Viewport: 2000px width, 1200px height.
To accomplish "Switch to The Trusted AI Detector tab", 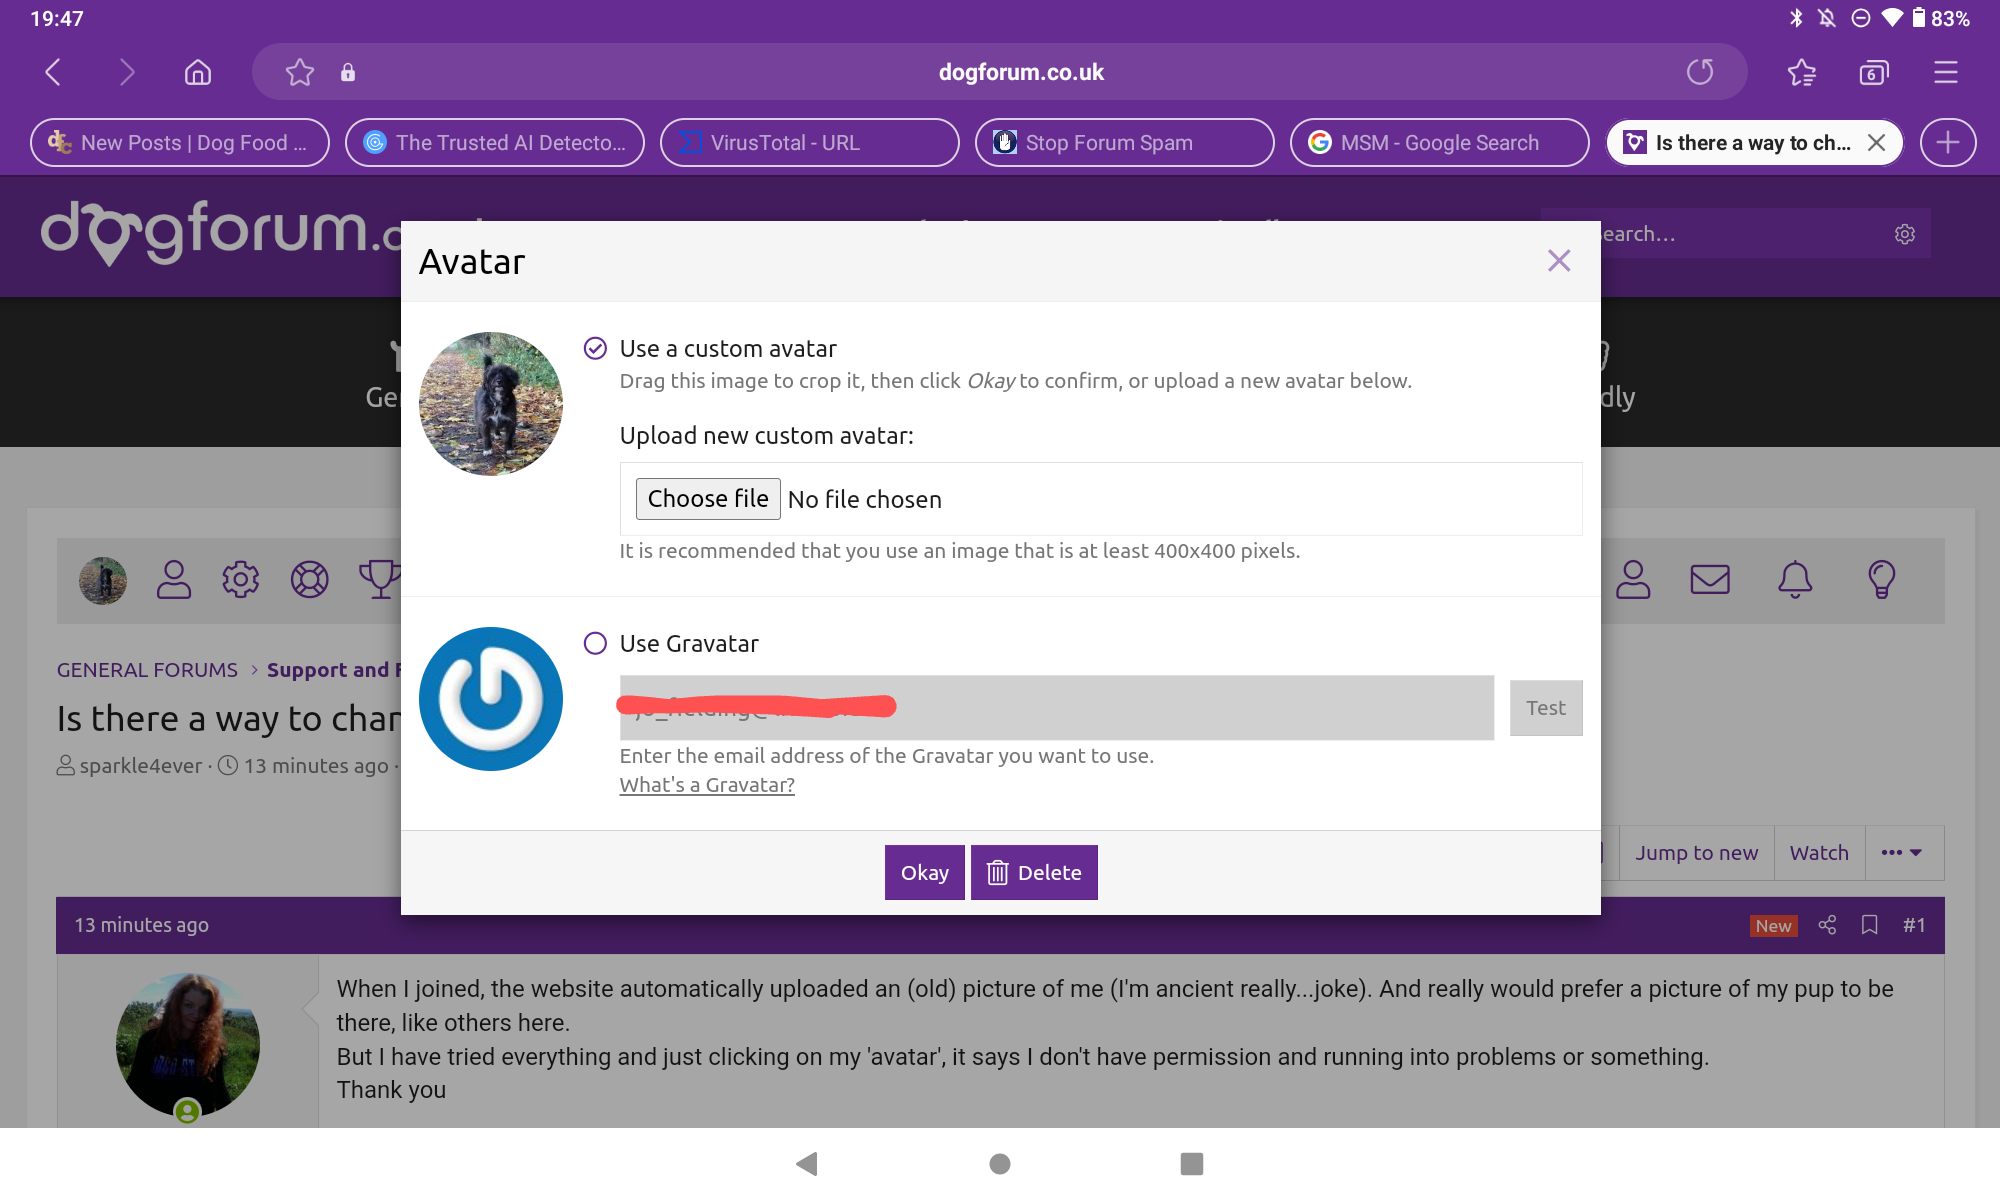I will tap(495, 142).
